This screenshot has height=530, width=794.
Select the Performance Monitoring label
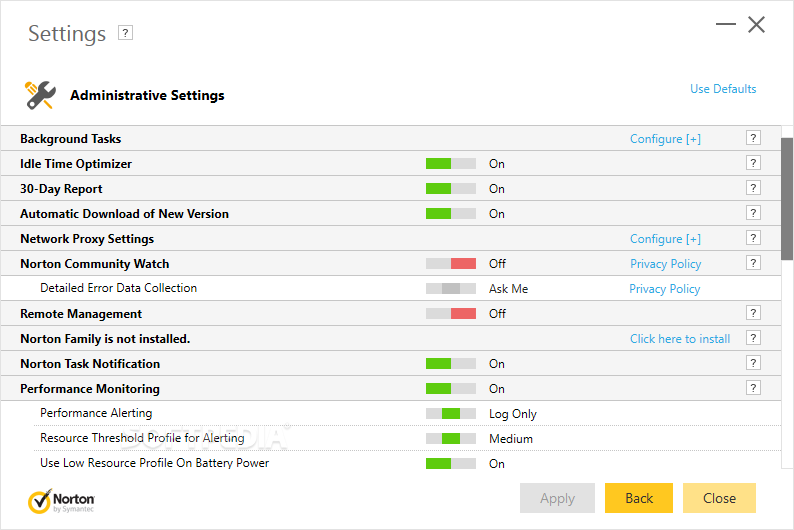[90, 389]
